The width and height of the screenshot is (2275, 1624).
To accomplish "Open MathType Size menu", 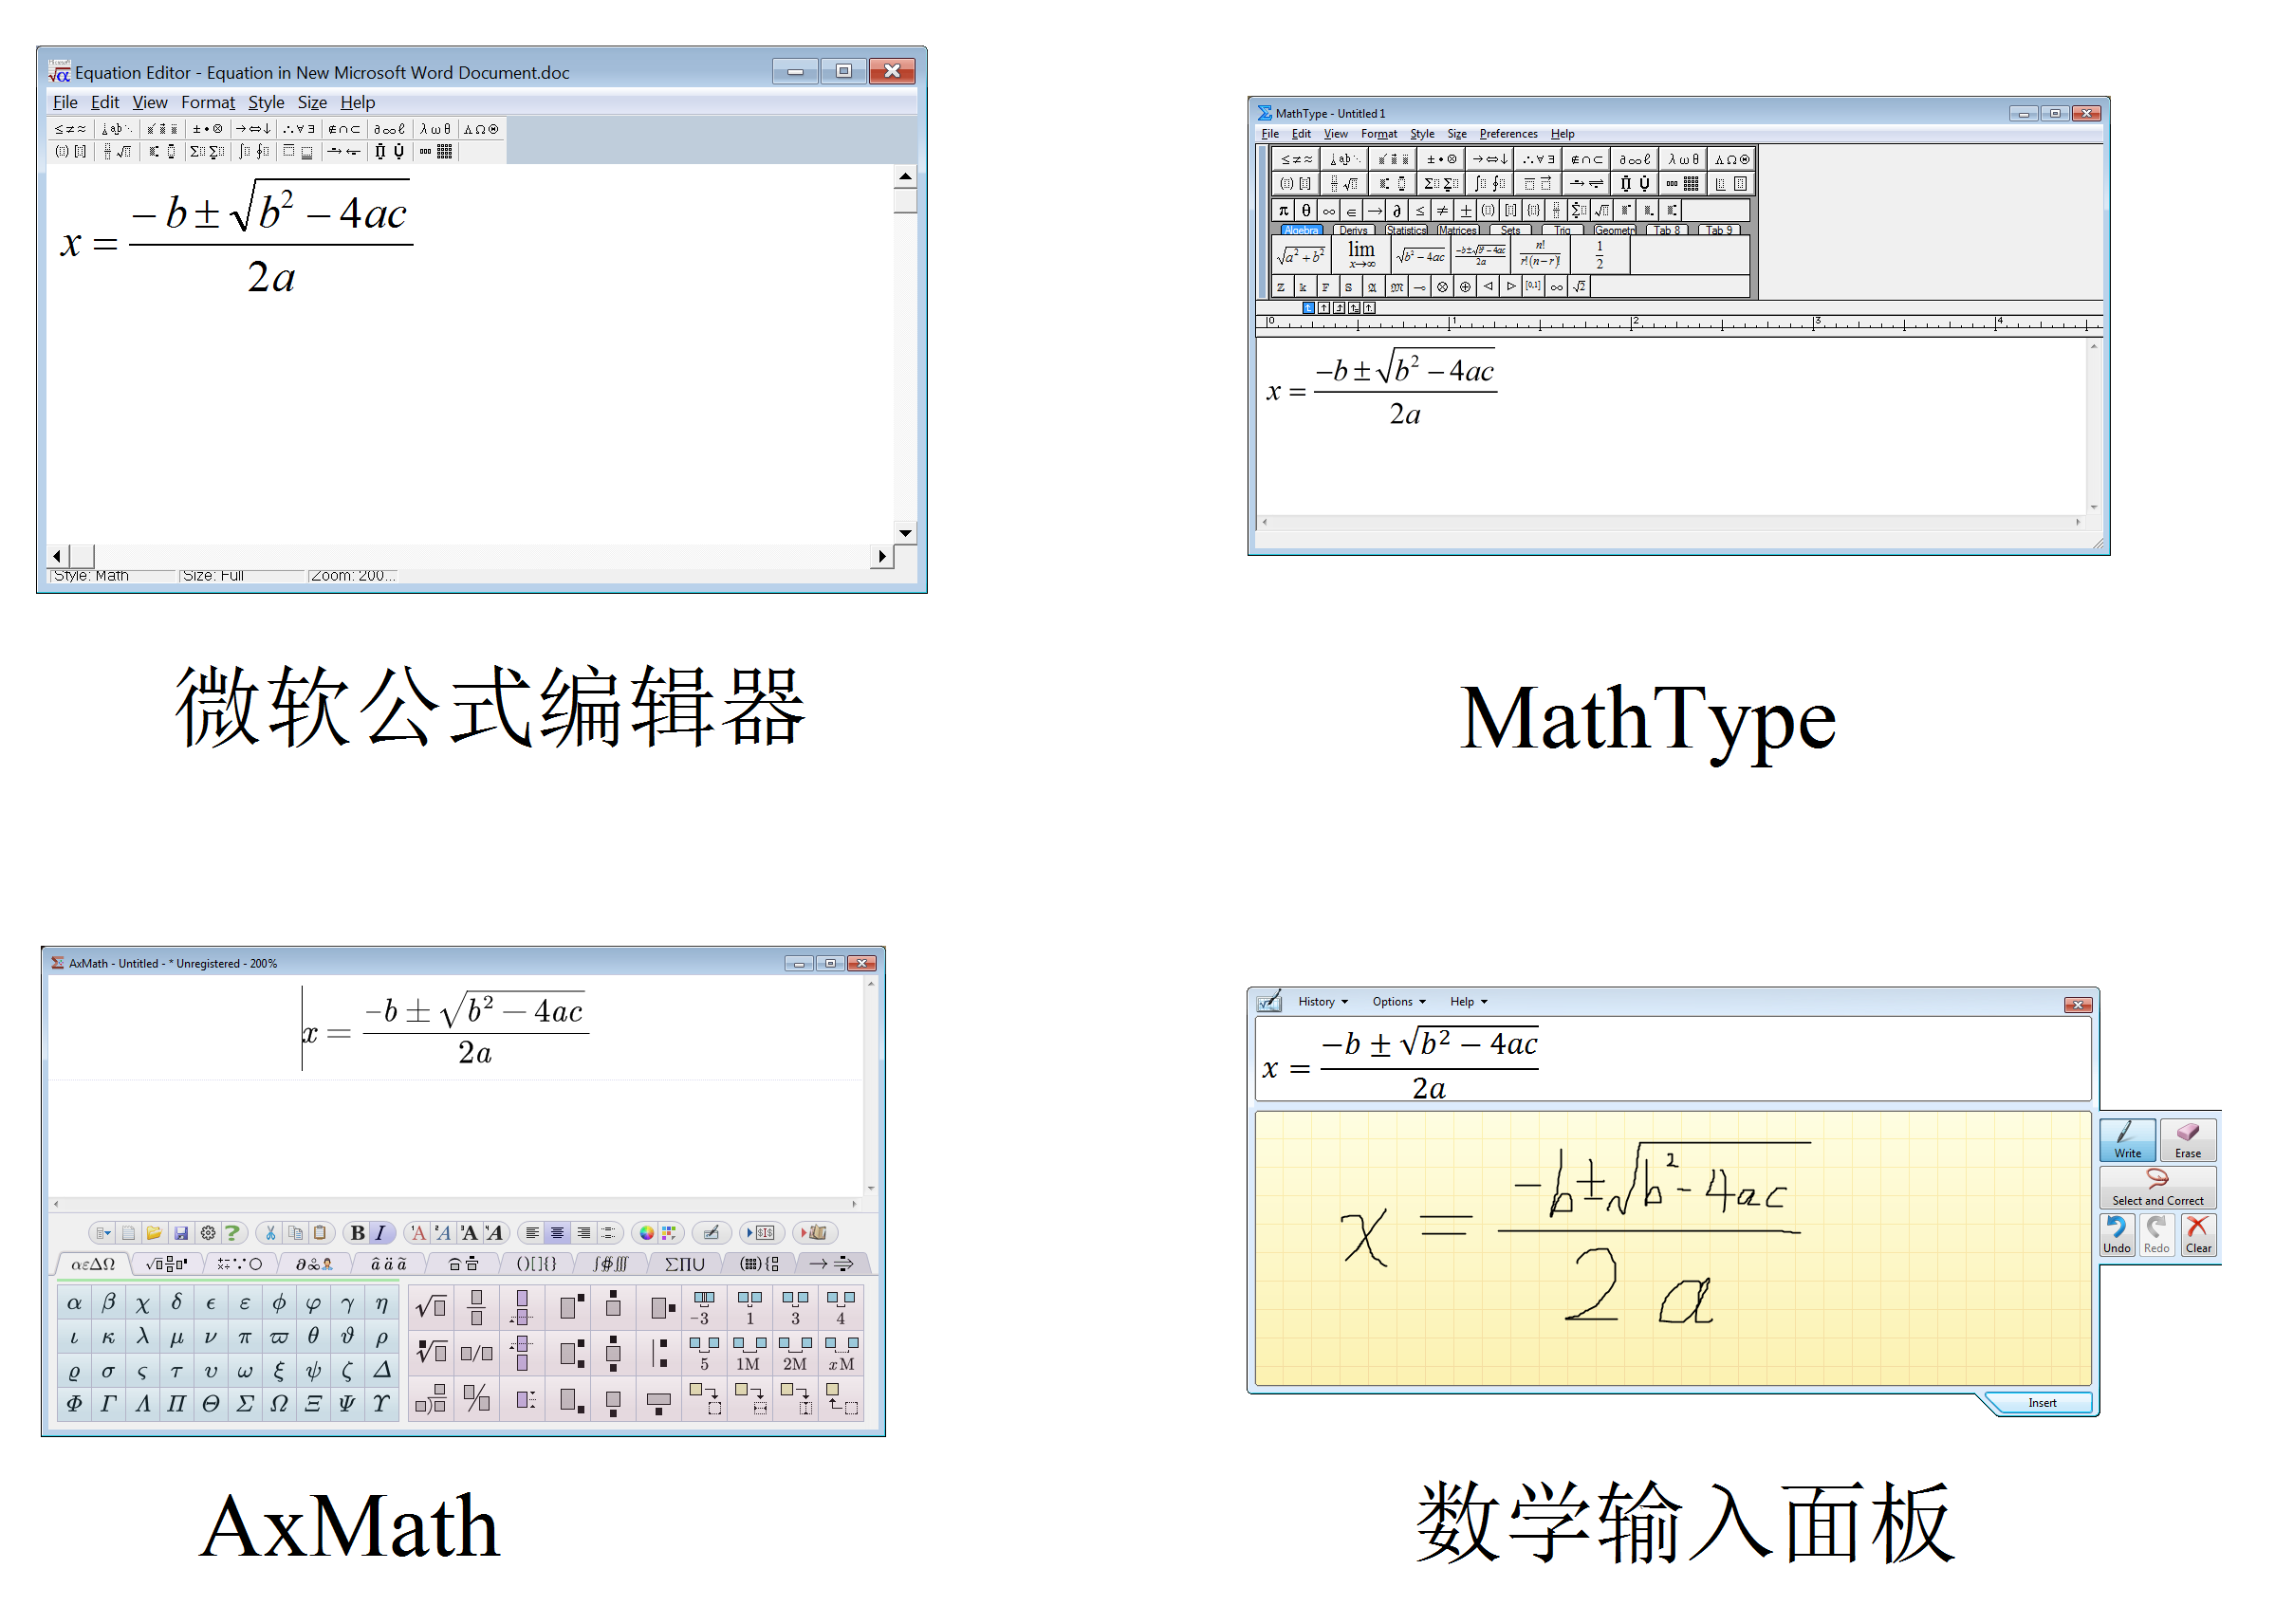I will 1456,134.
